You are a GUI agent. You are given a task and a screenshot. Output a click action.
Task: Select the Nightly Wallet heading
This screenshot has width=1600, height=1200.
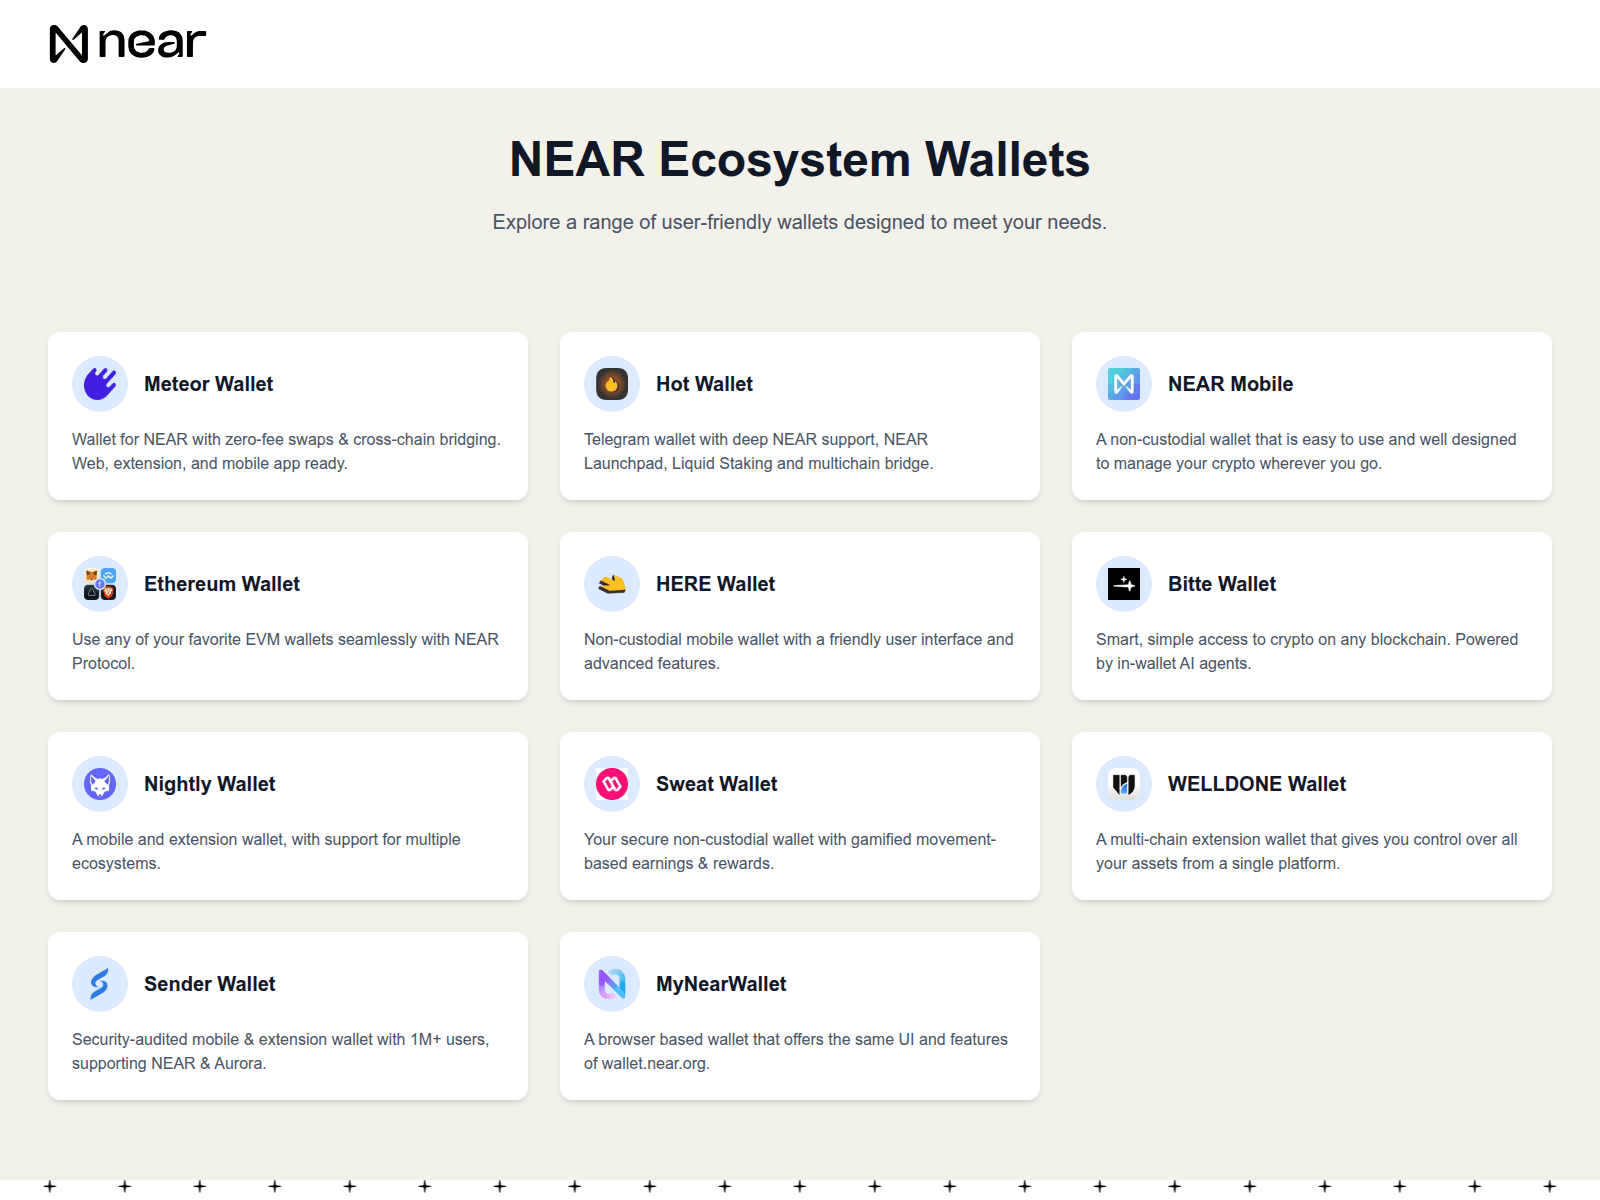[x=209, y=784]
